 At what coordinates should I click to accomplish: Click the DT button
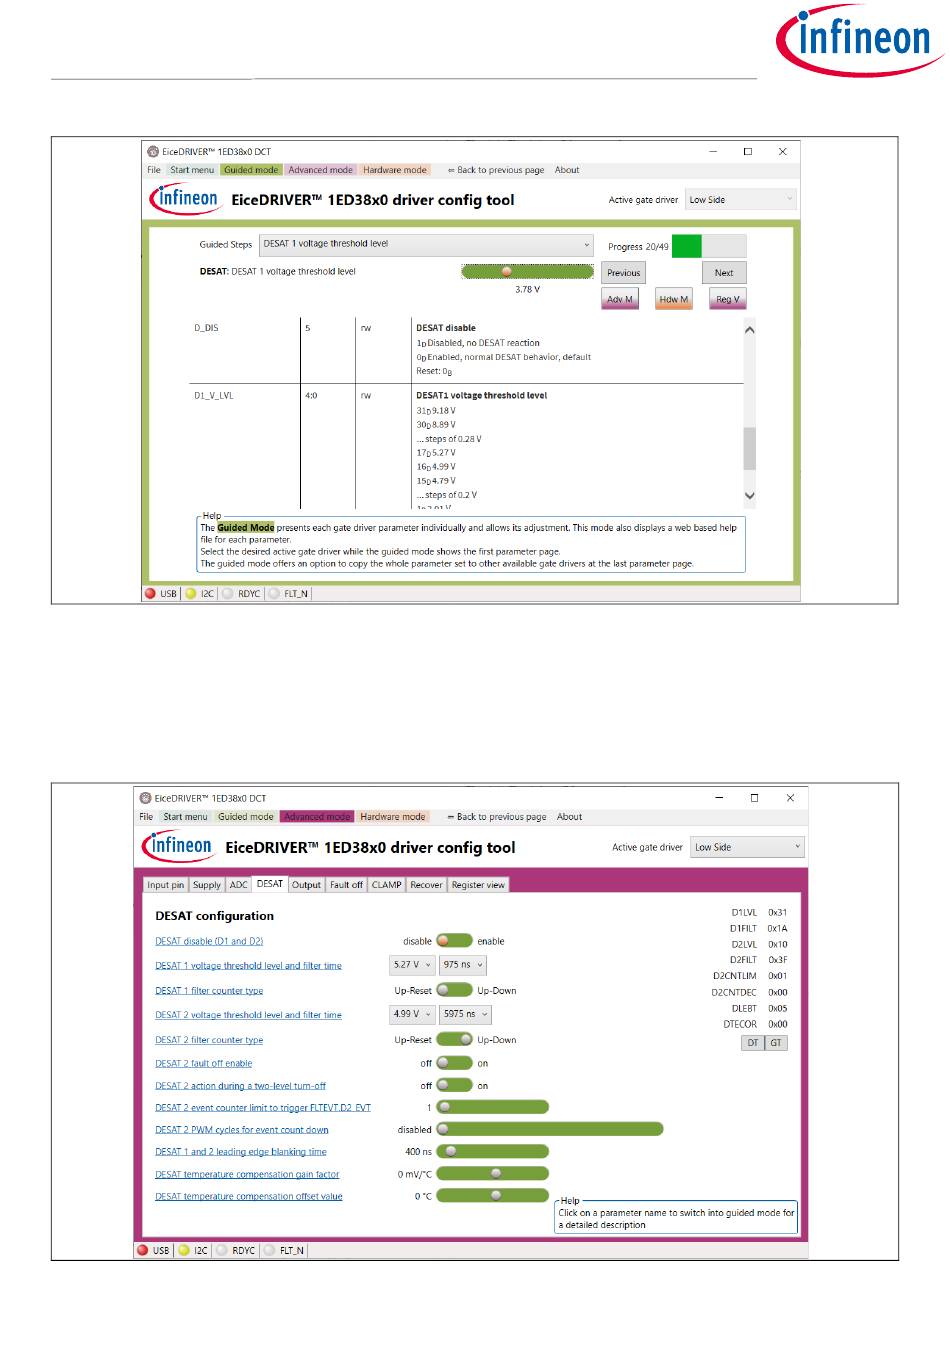tap(753, 1043)
